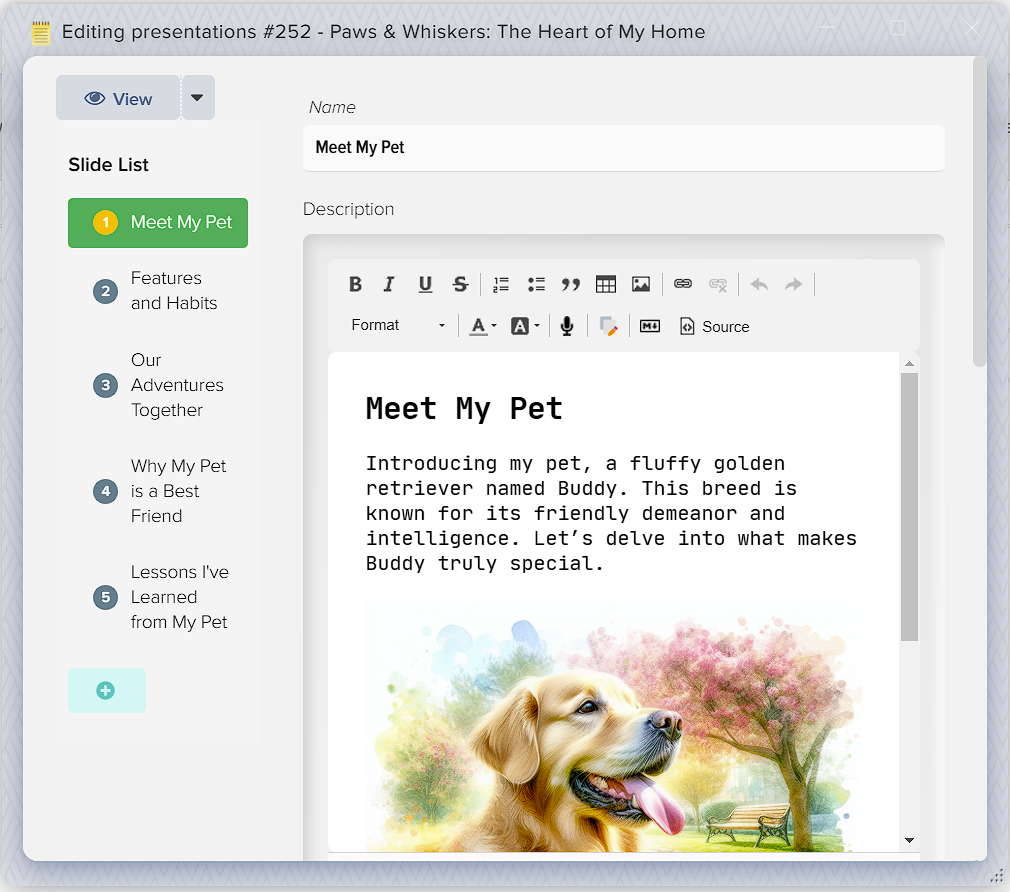Select Why My Pet is a Best Friend slide
Image resolution: width=1010 pixels, height=892 pixels.
coord(158,491)
